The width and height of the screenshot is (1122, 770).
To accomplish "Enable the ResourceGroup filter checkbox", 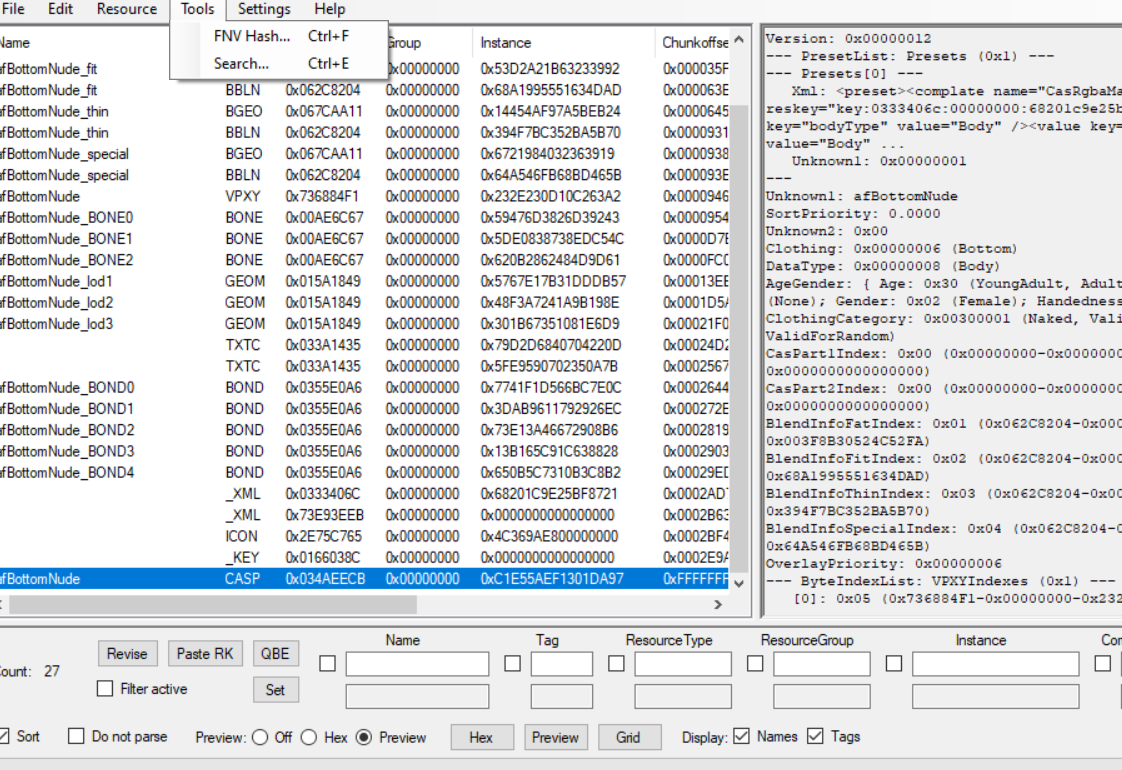I will point(755,664).
